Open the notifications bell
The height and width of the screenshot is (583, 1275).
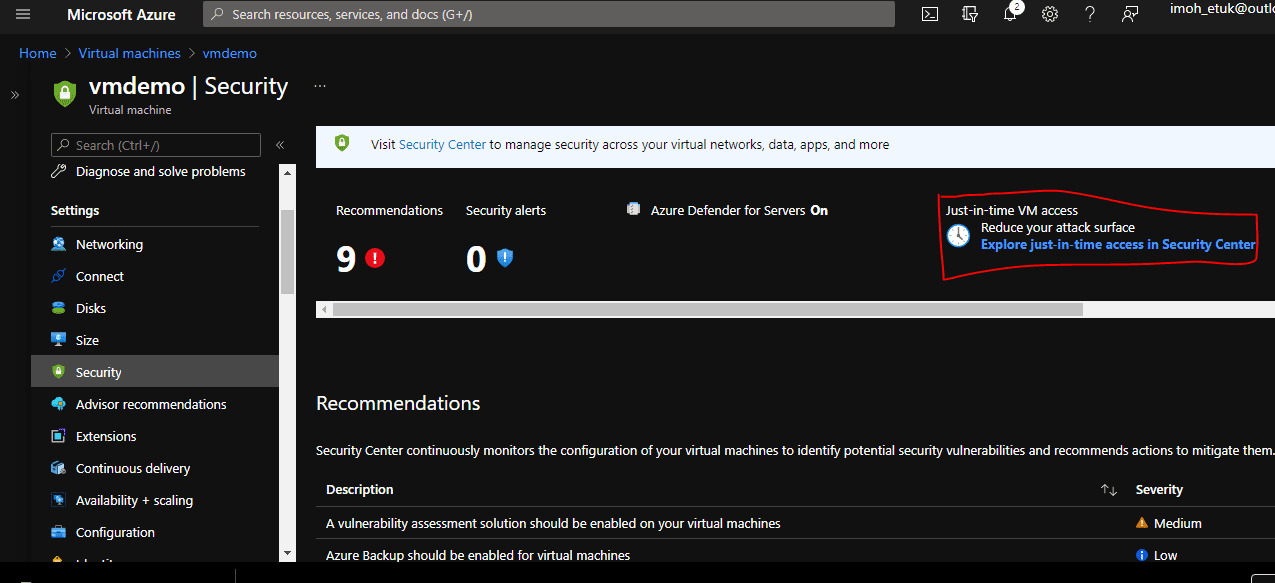coord(1010,15)
